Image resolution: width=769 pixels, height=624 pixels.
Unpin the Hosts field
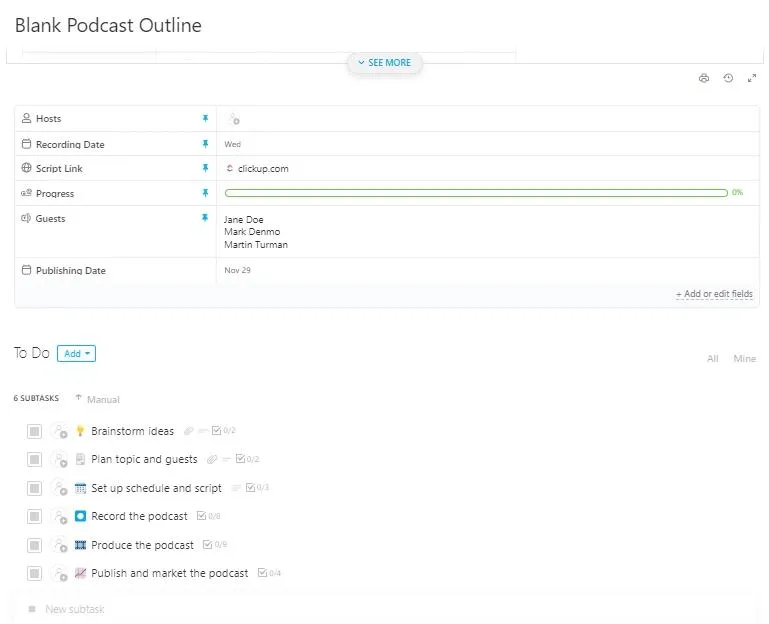click(x=205, y=118)
